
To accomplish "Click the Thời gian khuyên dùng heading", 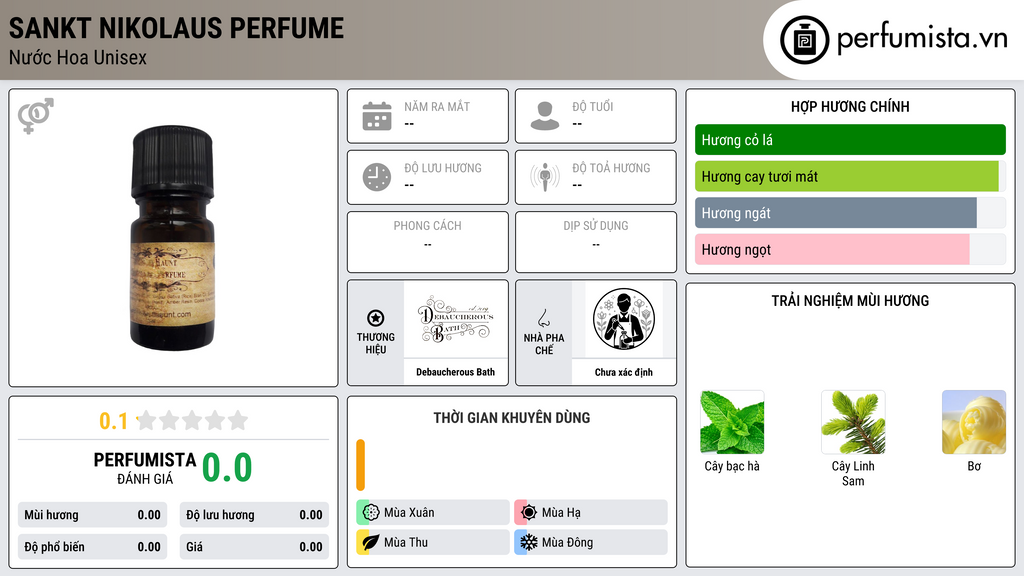I will point(512,418).
